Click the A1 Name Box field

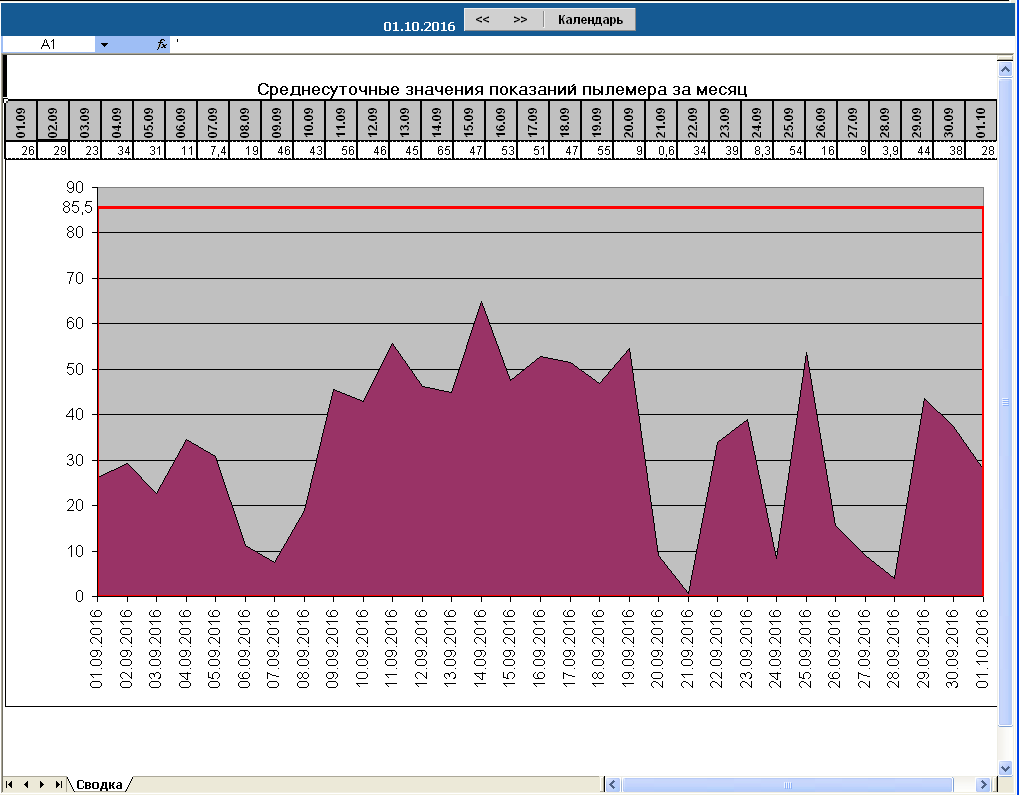[x=48, y=45]
